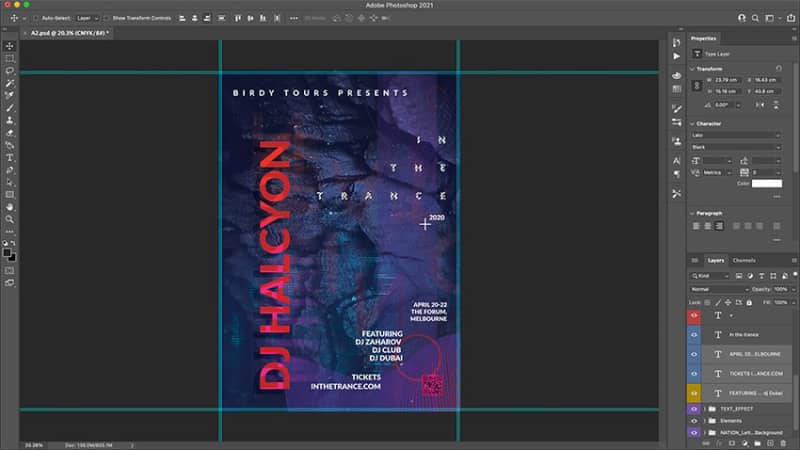Collapse the Transform section
Viewport: 800px width, 450px height.
pyautogui.click(x=692, y=69)
